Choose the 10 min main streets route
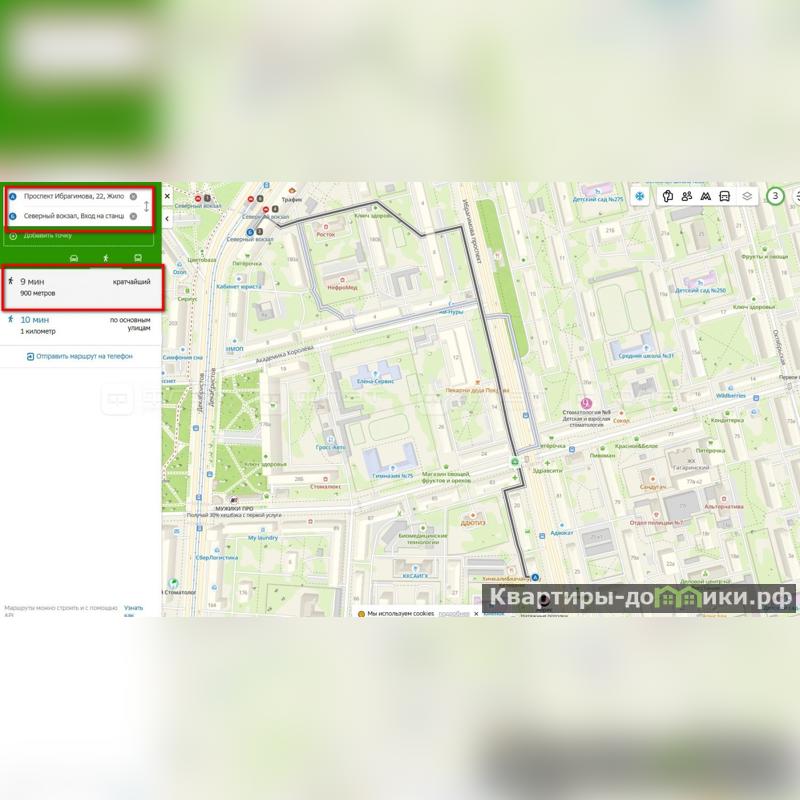 80,324
